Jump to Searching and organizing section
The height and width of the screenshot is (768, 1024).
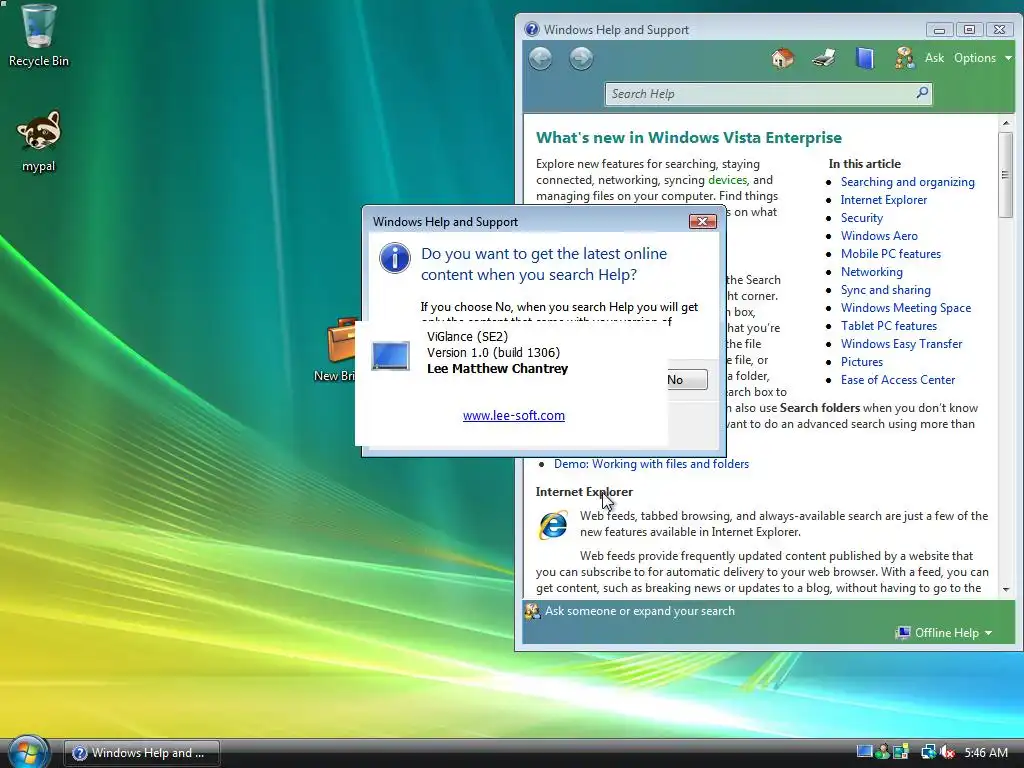click(907, 182)
